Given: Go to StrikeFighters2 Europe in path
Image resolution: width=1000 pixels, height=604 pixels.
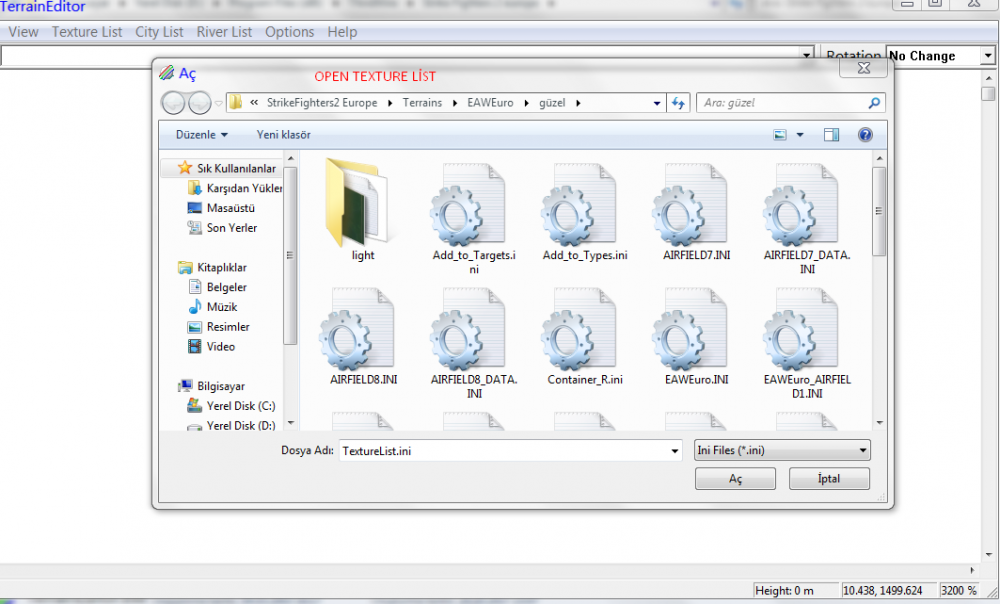Looking at the screenshot, I should coord(321,103).
